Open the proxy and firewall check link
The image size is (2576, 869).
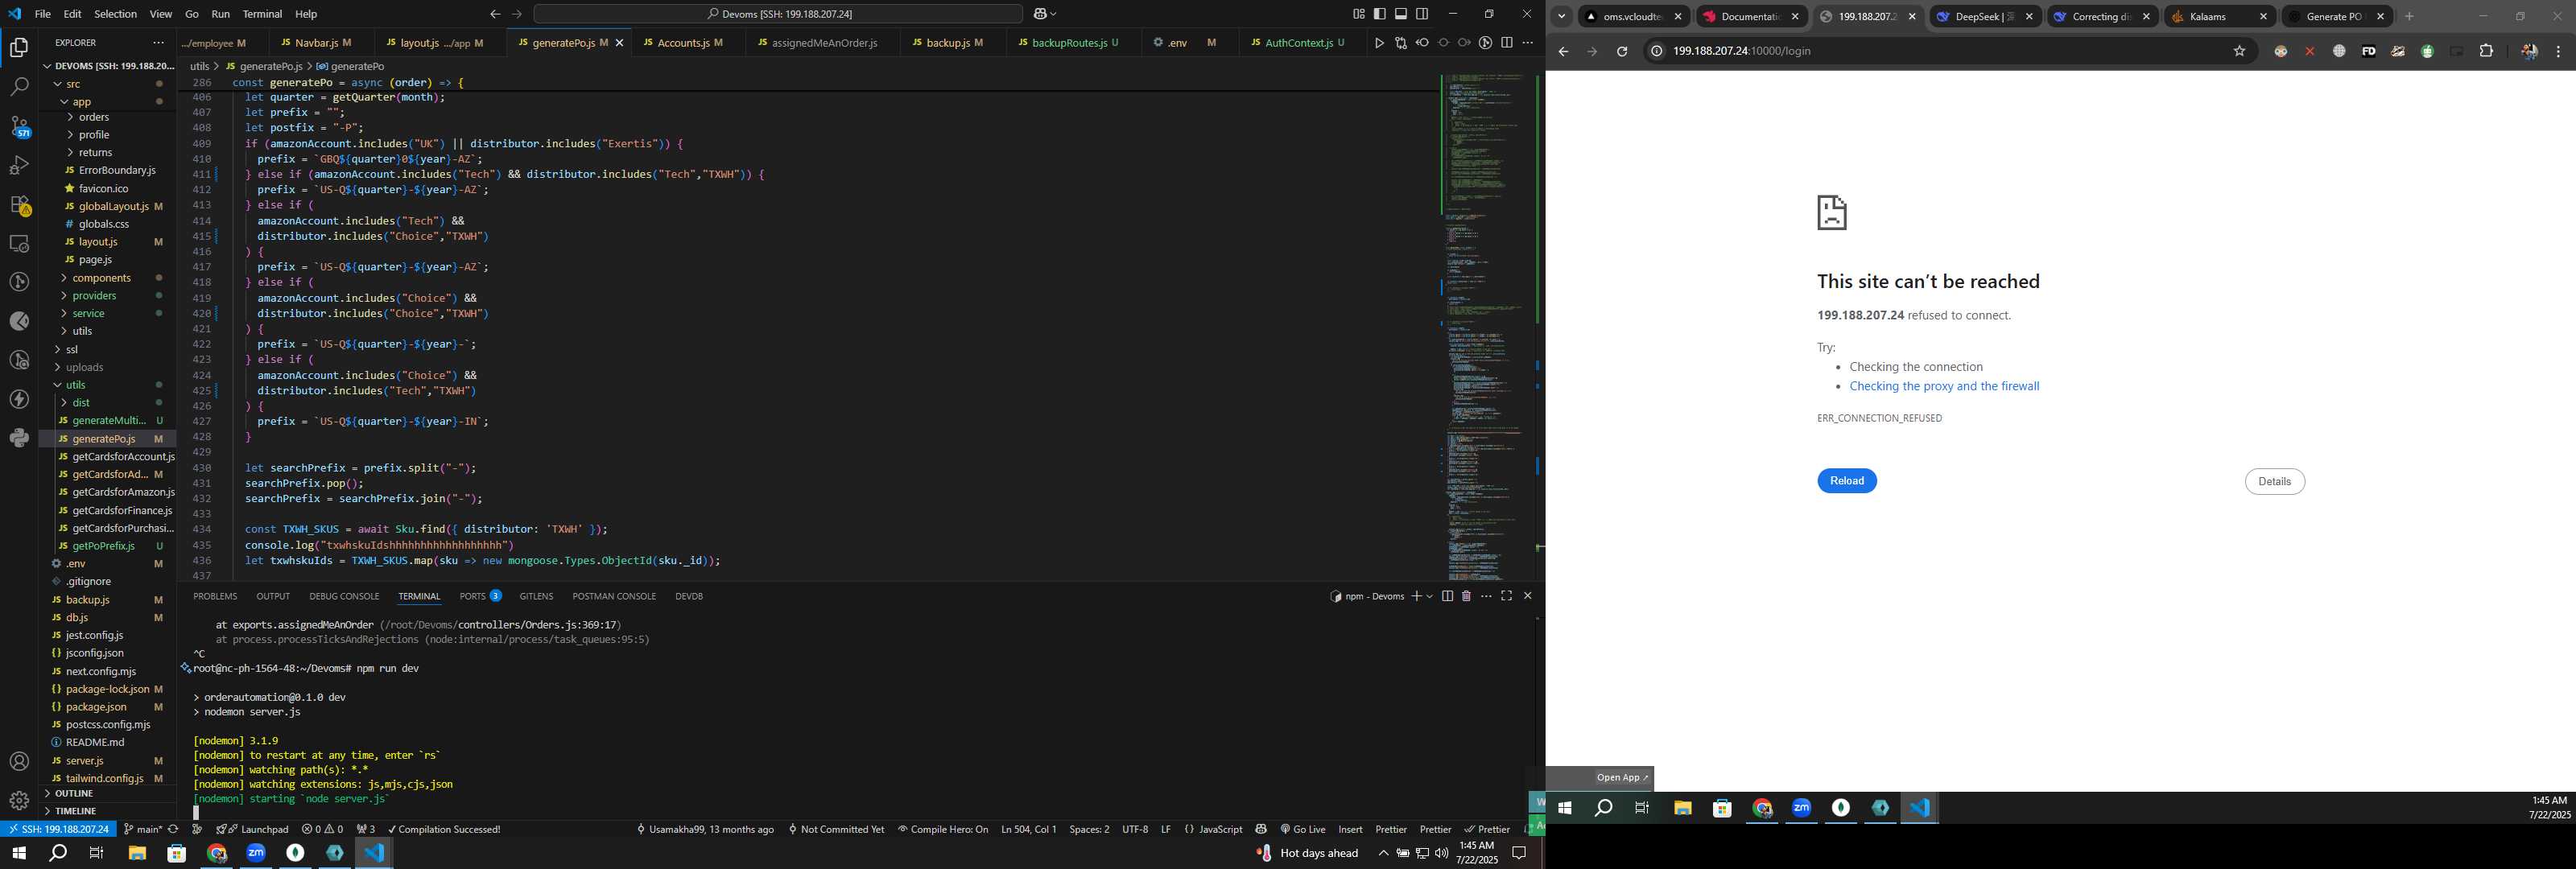[x=1943, y=386]
